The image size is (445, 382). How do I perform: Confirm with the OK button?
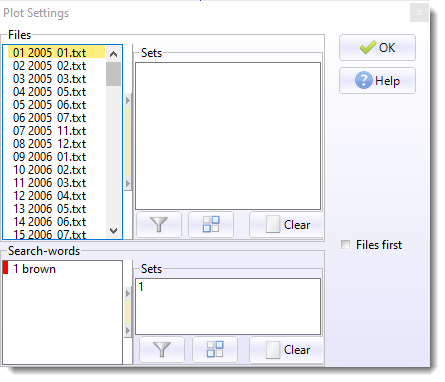(377, 47)
